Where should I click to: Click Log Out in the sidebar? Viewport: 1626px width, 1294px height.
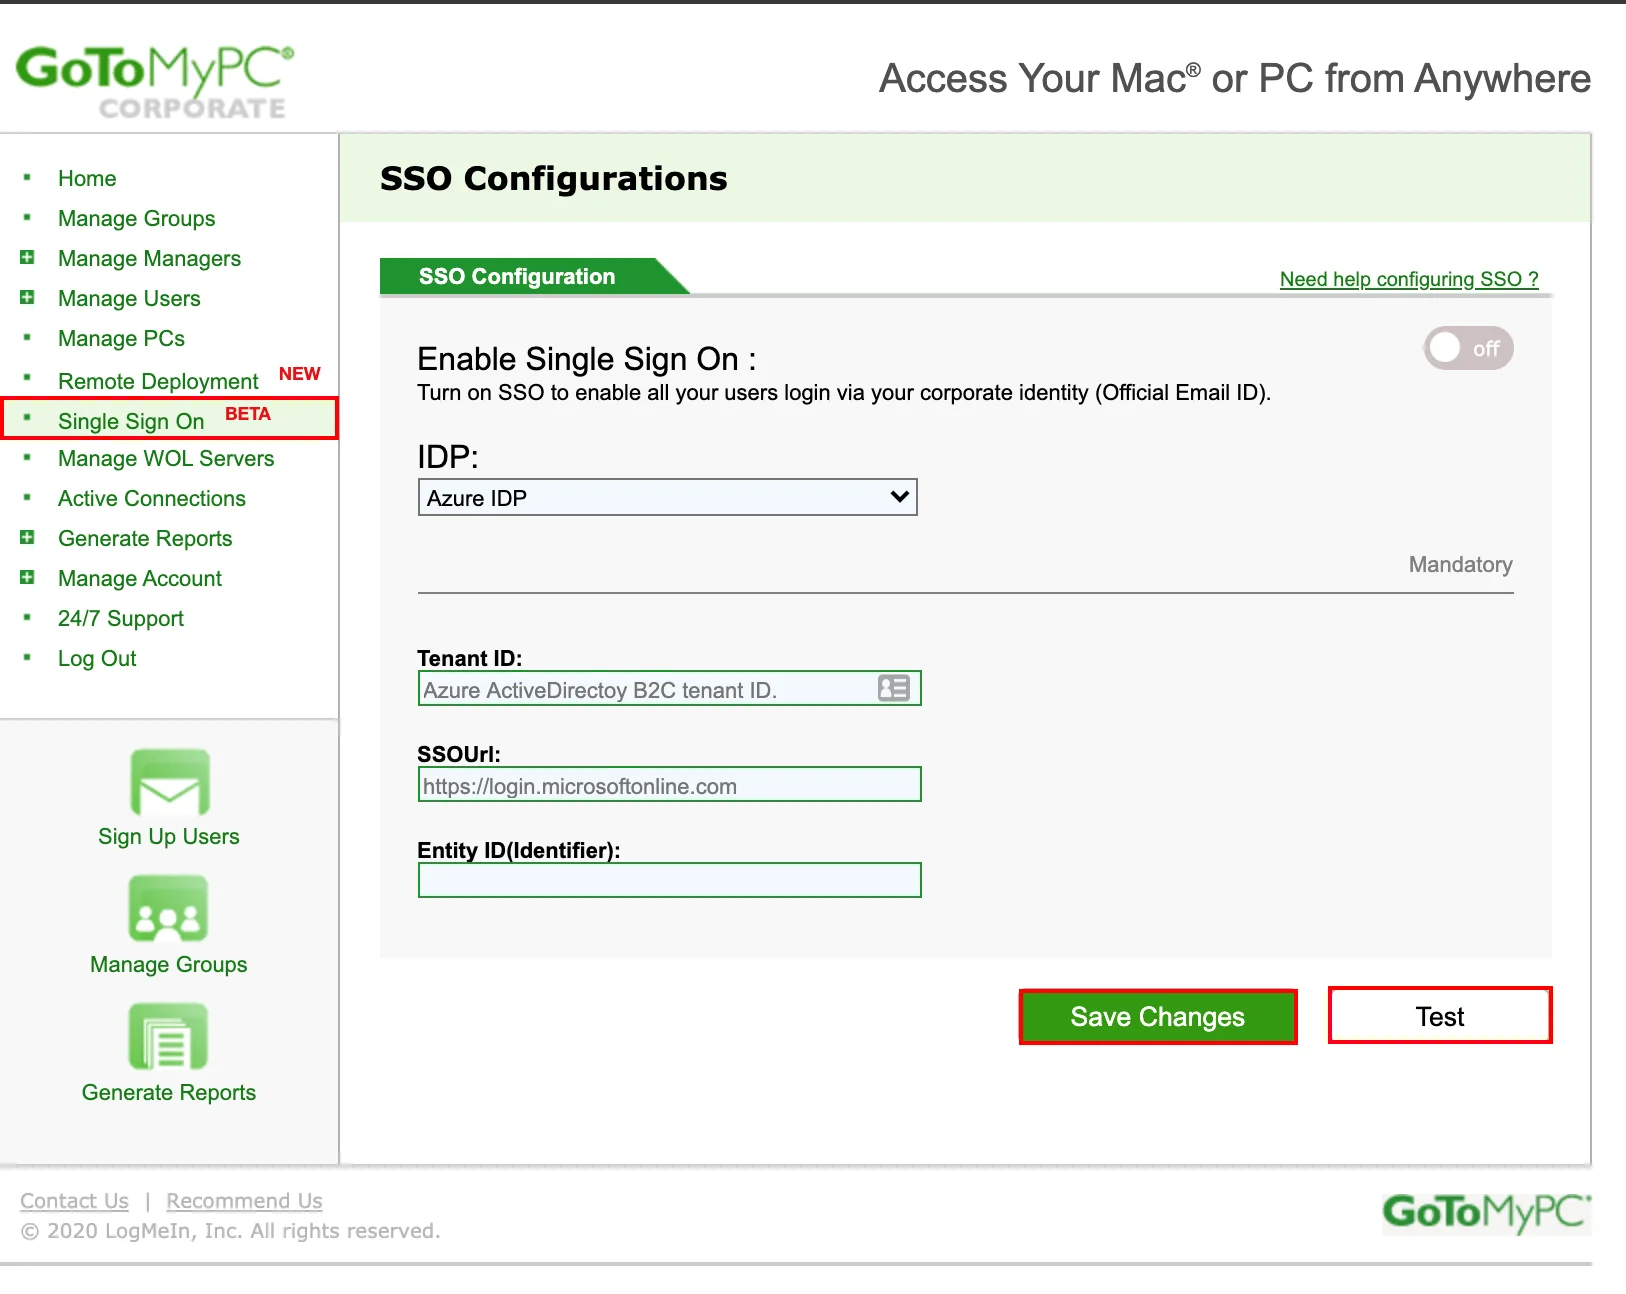97,658
